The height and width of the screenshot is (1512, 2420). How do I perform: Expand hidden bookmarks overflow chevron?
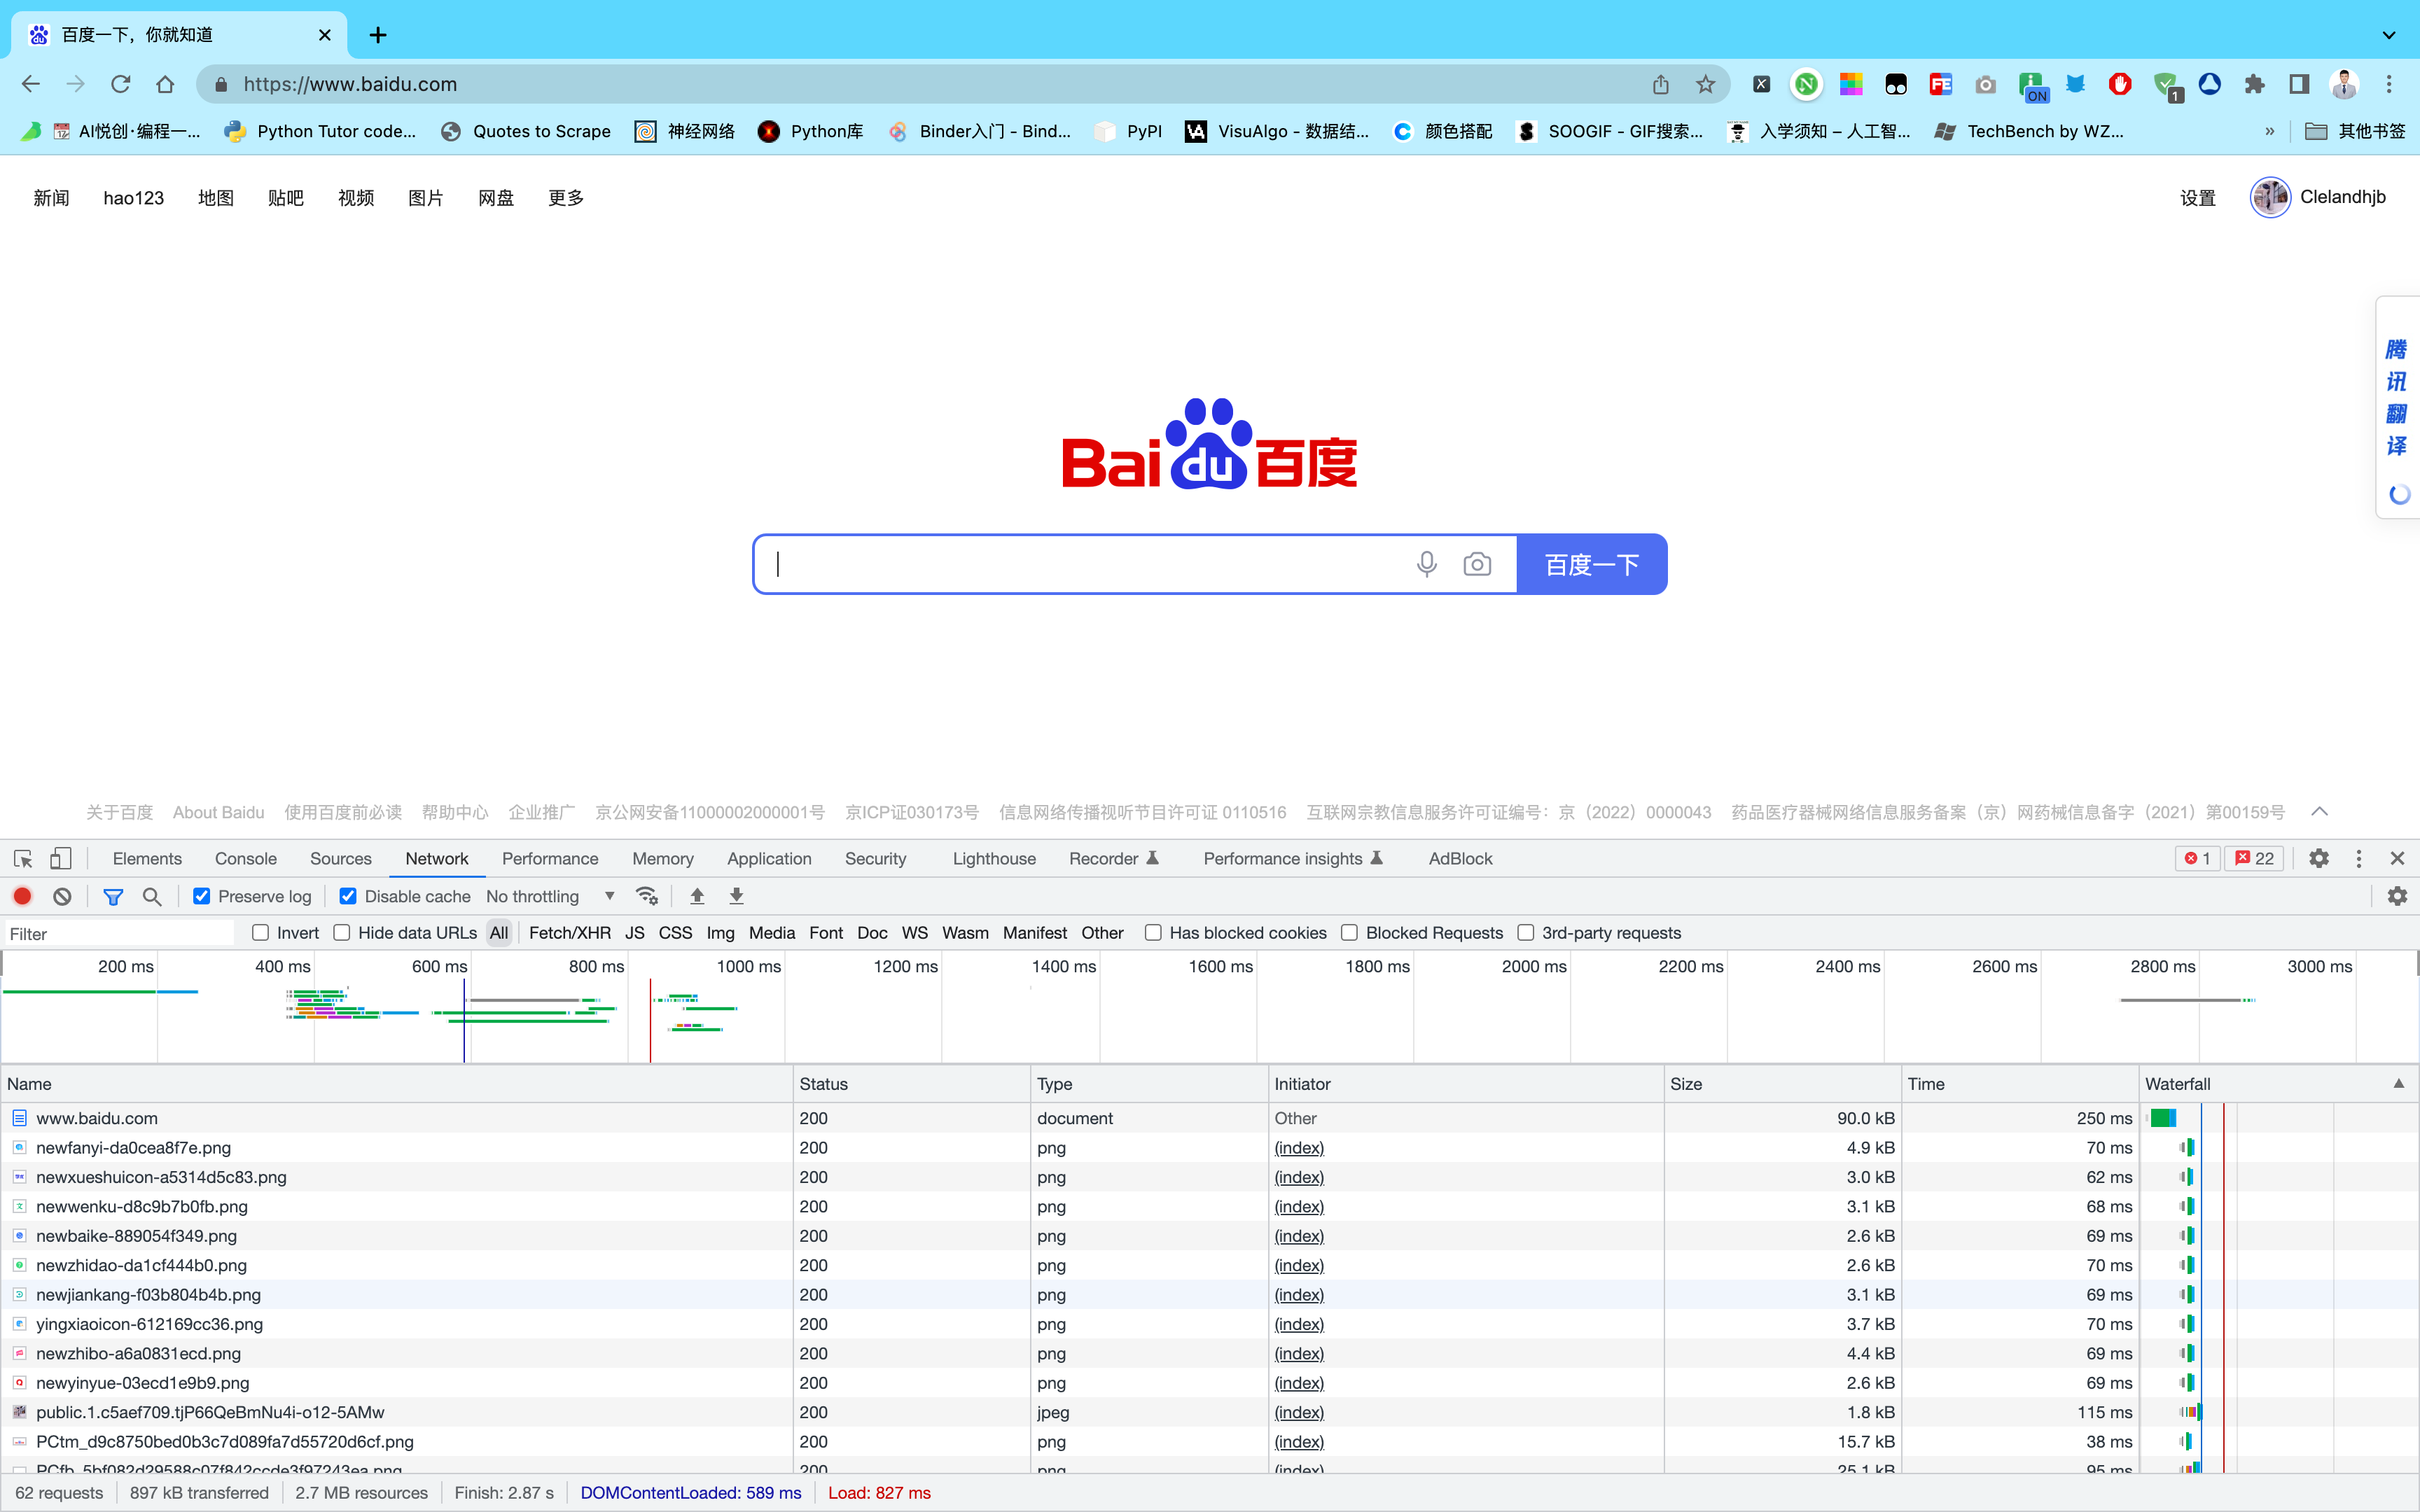(x=2270, y=131)
